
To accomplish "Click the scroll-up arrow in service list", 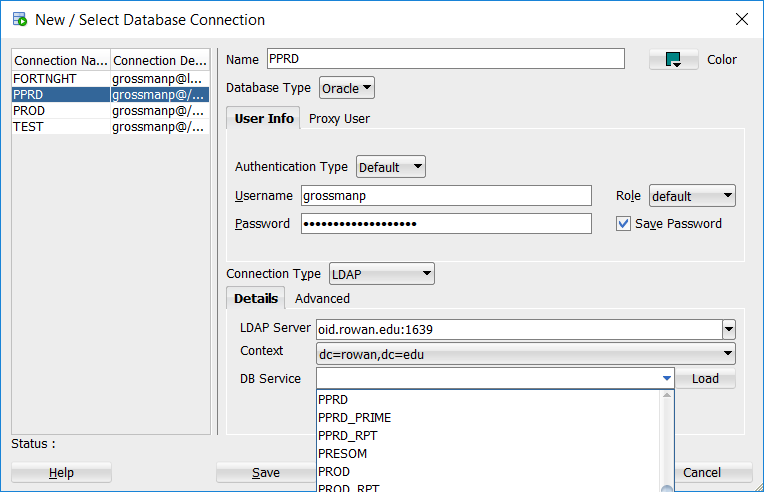I will (x=667, y=395).
